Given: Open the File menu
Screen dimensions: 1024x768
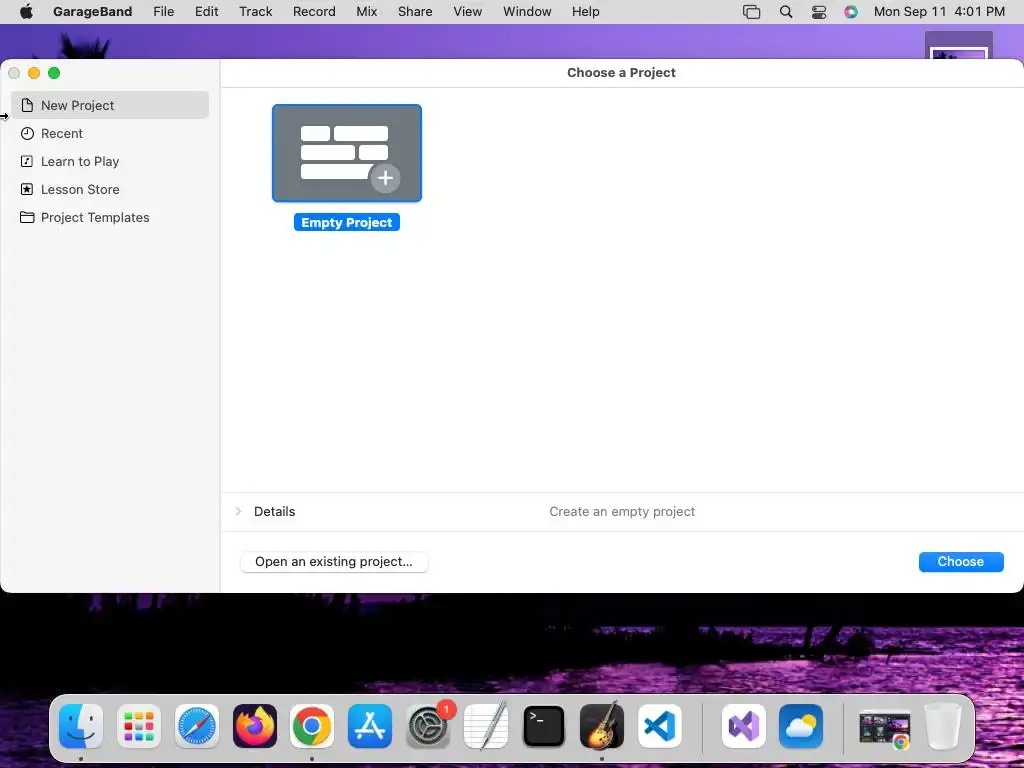Looking at the screenshot, I should (163, 12).
